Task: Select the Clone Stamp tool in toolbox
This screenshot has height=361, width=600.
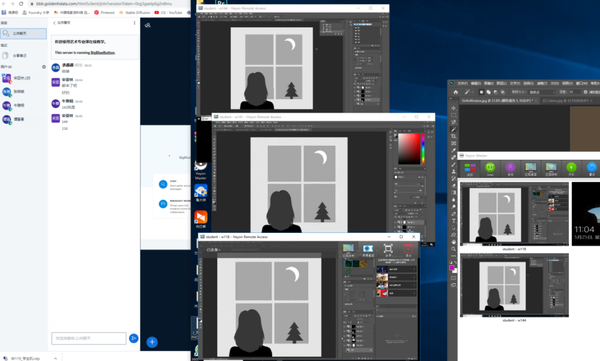Action: tap(453, 171)
